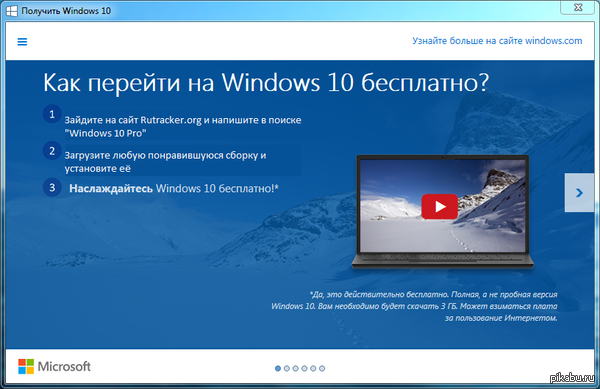Select the third page indicator dot
The width and height of the screenshot is (600, 389).
295,368
